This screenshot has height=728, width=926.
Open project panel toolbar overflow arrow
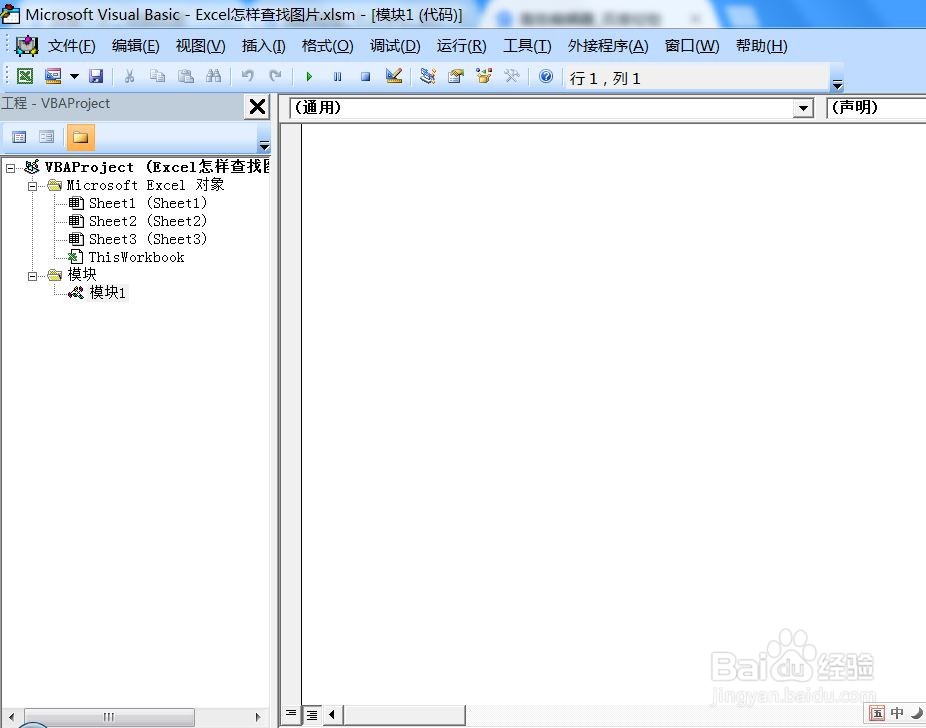(x=265, y=145)
